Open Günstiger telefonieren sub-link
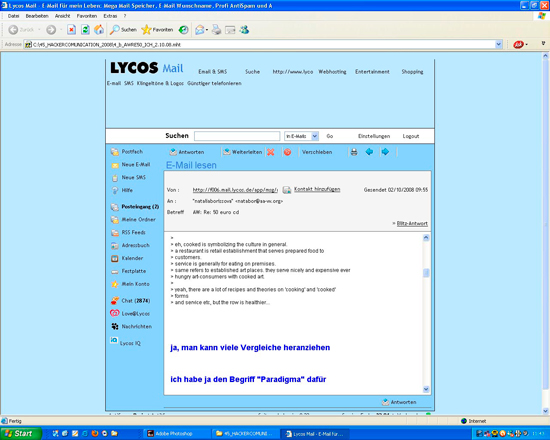 [214, 83]
